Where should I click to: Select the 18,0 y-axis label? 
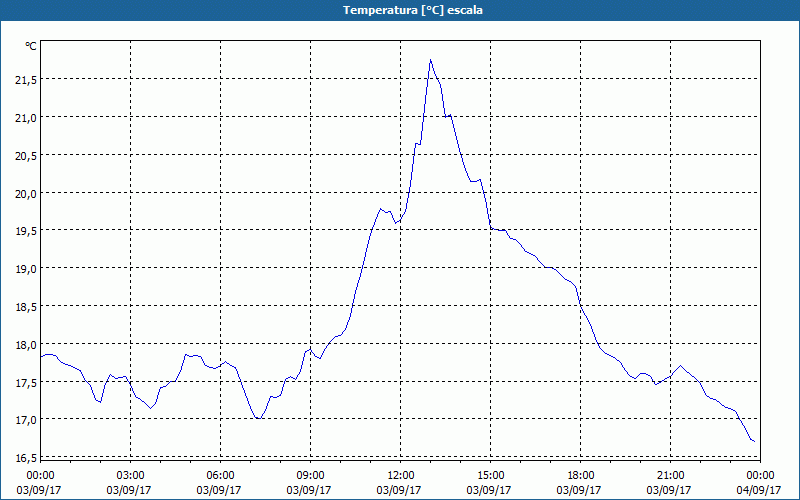pos(26,345)
